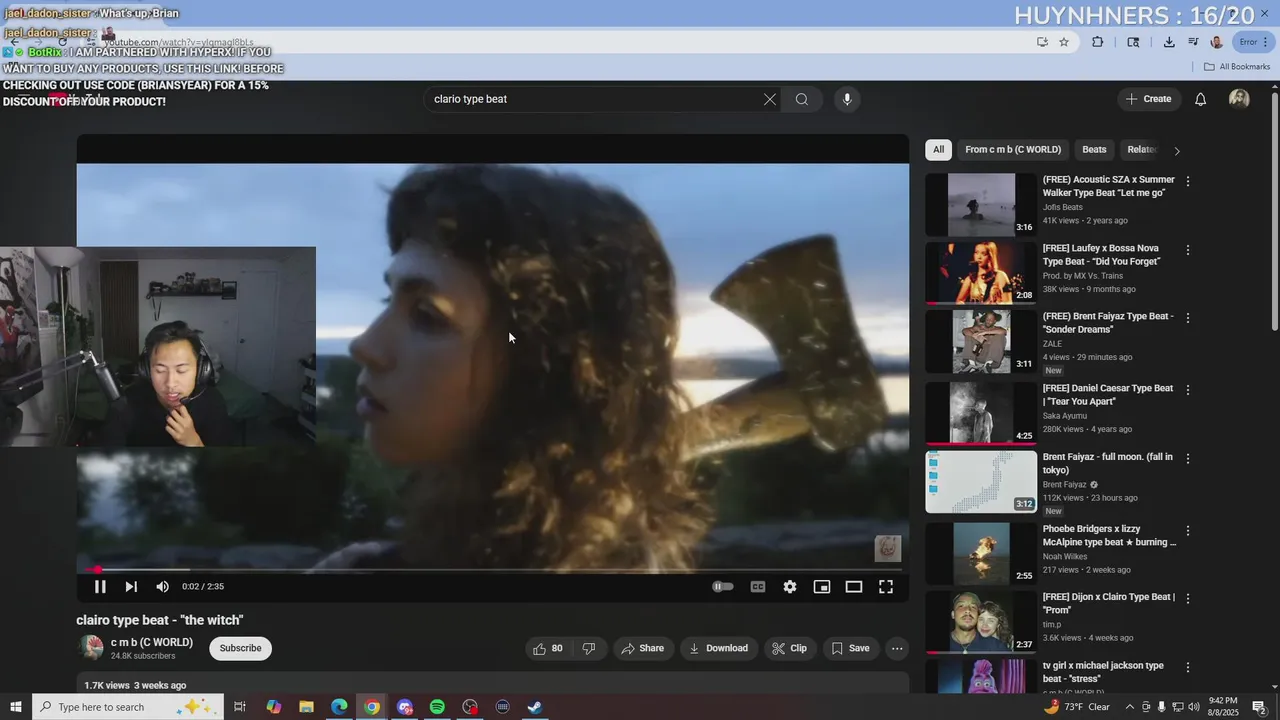Open Dijon x Clairo "Prom" thumbnail
The height and width of the screenshot is (720, 1280).
coord(981,622)
